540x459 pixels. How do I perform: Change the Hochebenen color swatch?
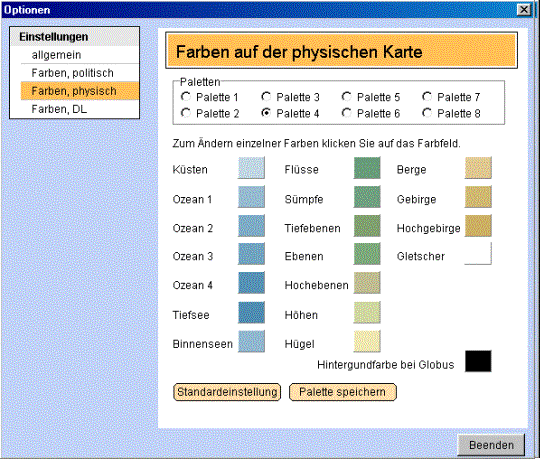coord(367,283)
